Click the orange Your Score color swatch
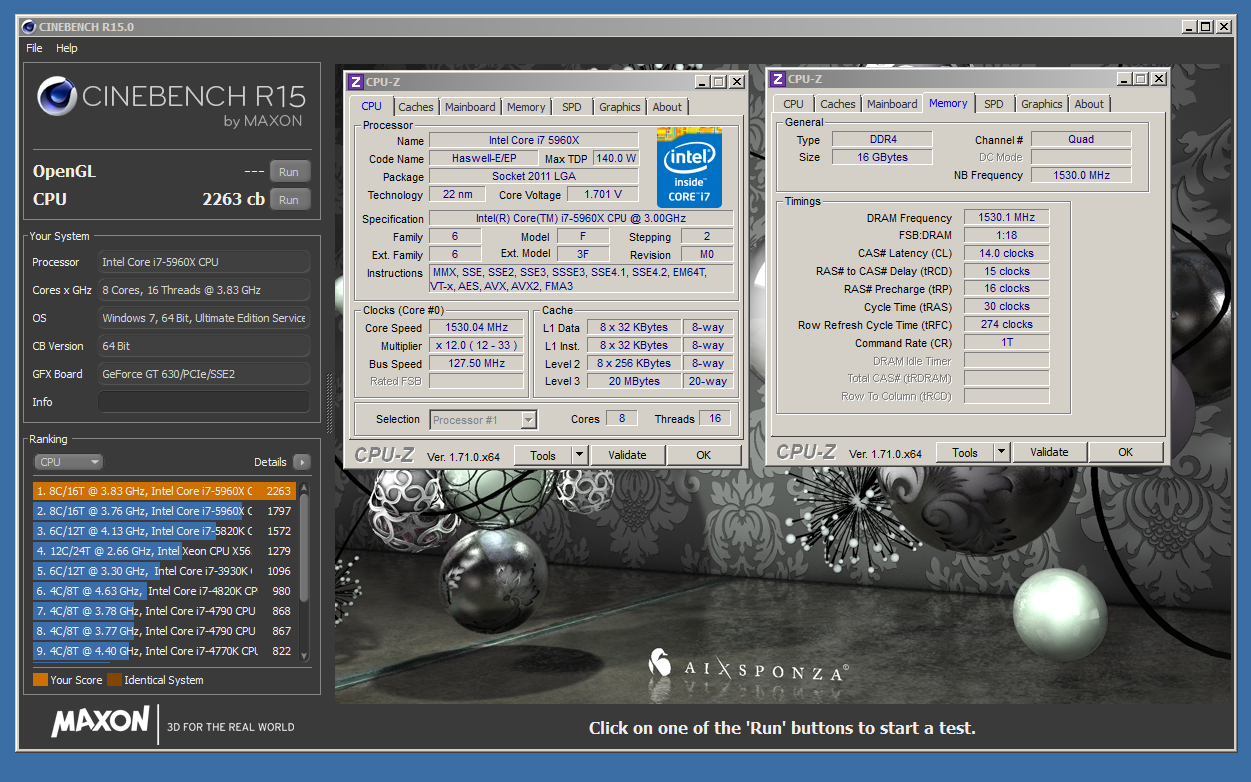This screenshot has width=1251, height=782. click(x=40, y=680)
